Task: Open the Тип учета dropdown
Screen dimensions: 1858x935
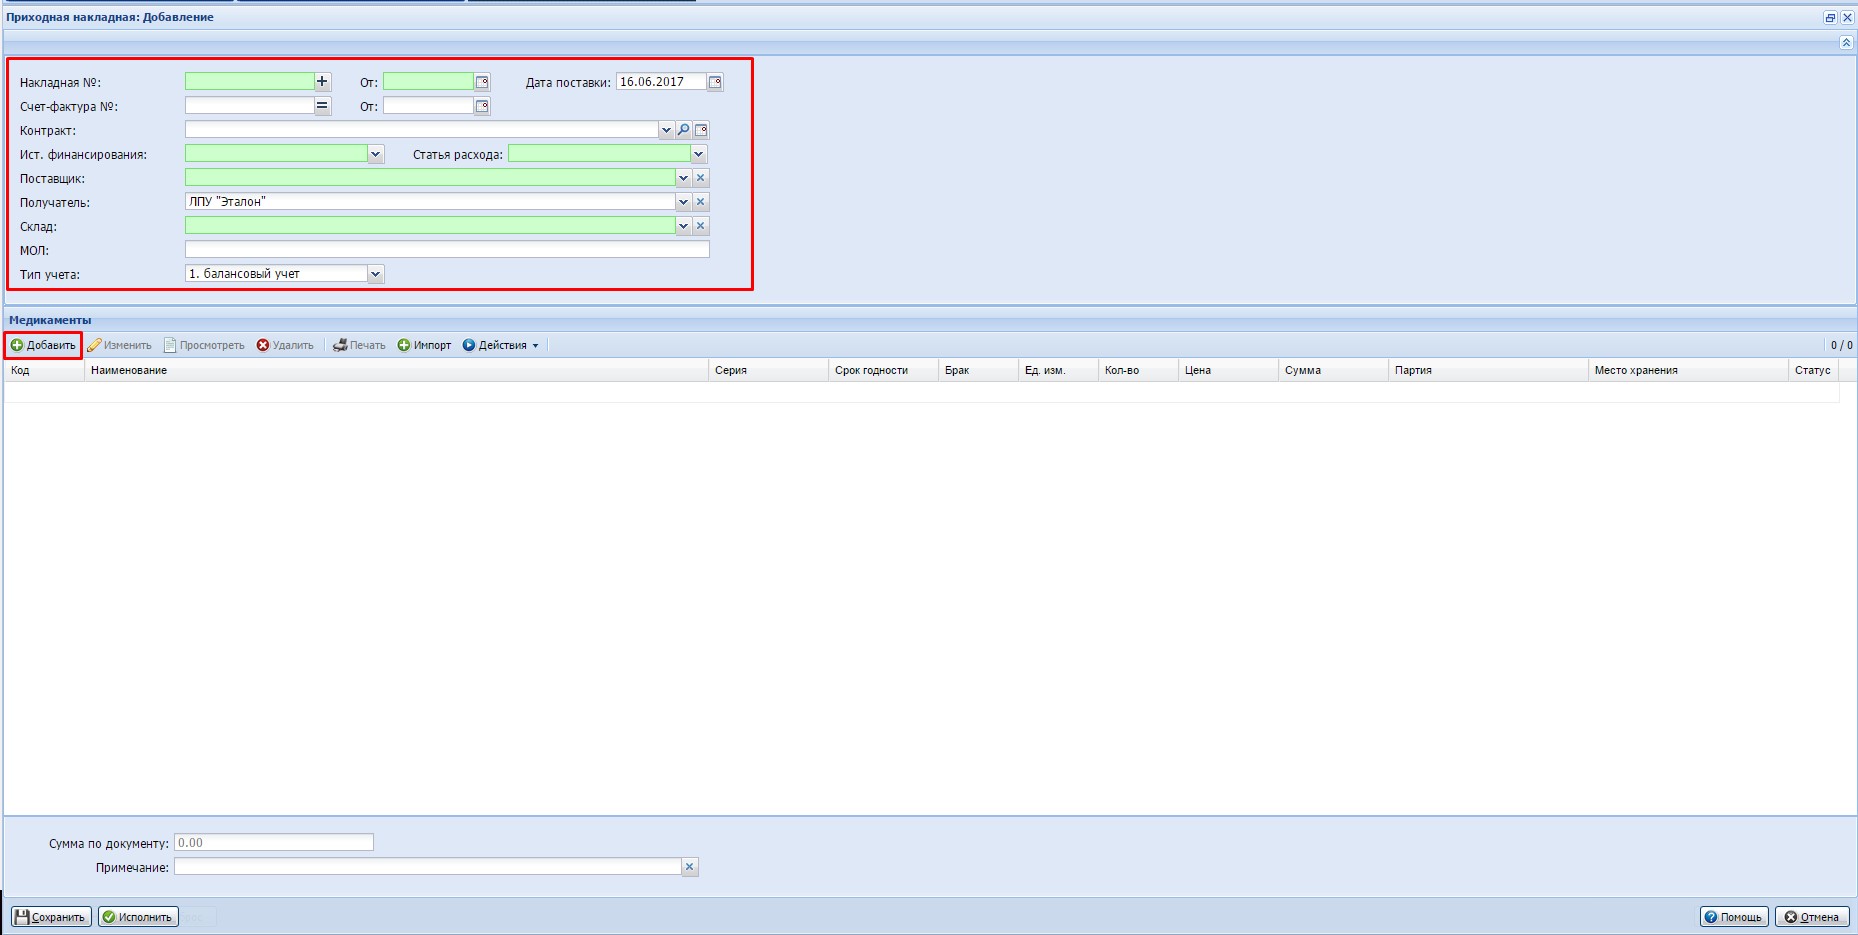Action: point(376,274)
